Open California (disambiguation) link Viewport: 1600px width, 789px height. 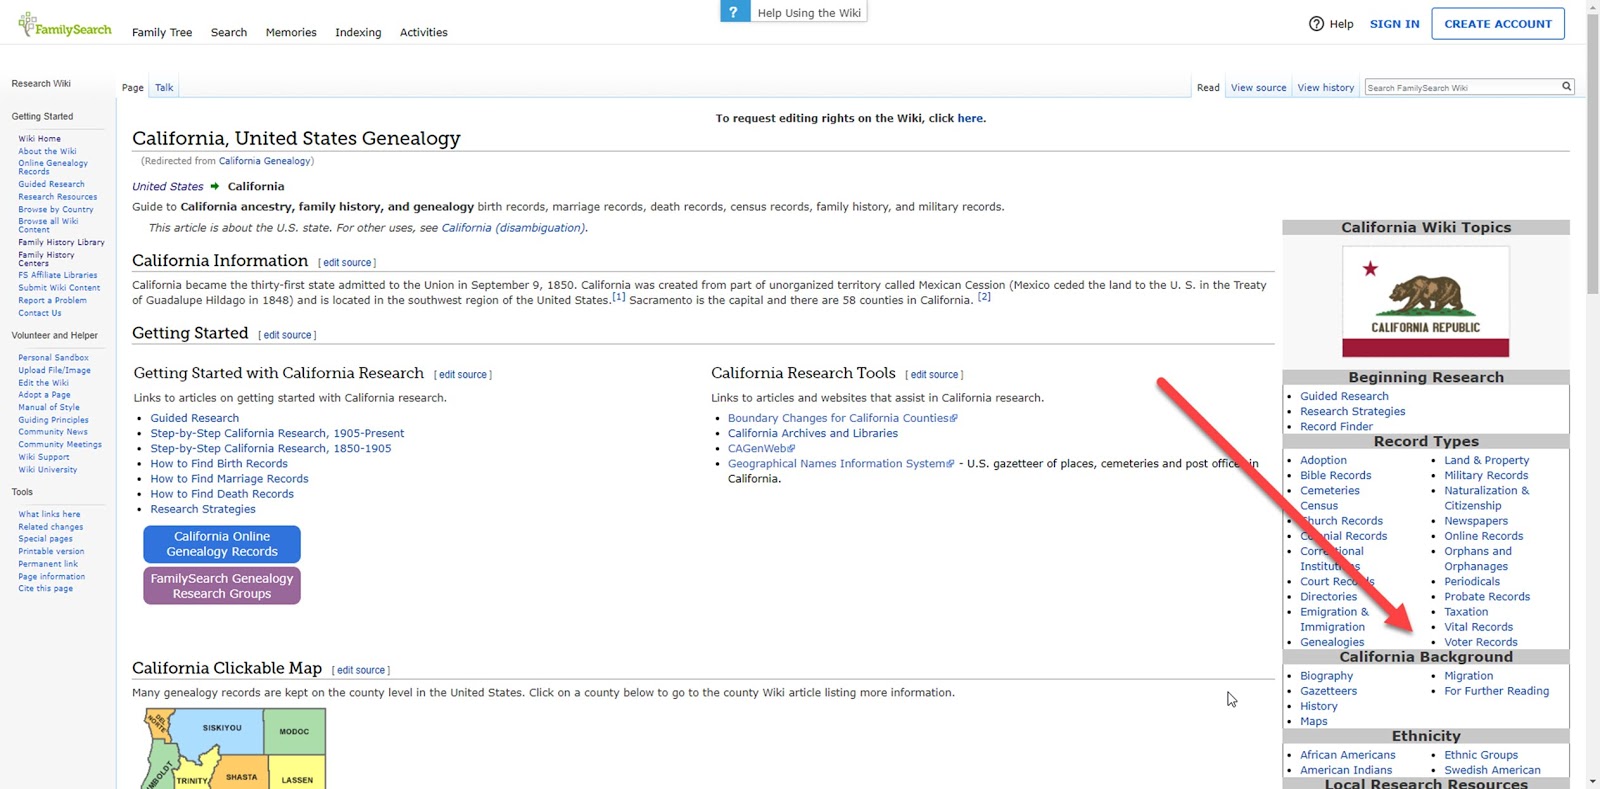[x=513, y=228]
